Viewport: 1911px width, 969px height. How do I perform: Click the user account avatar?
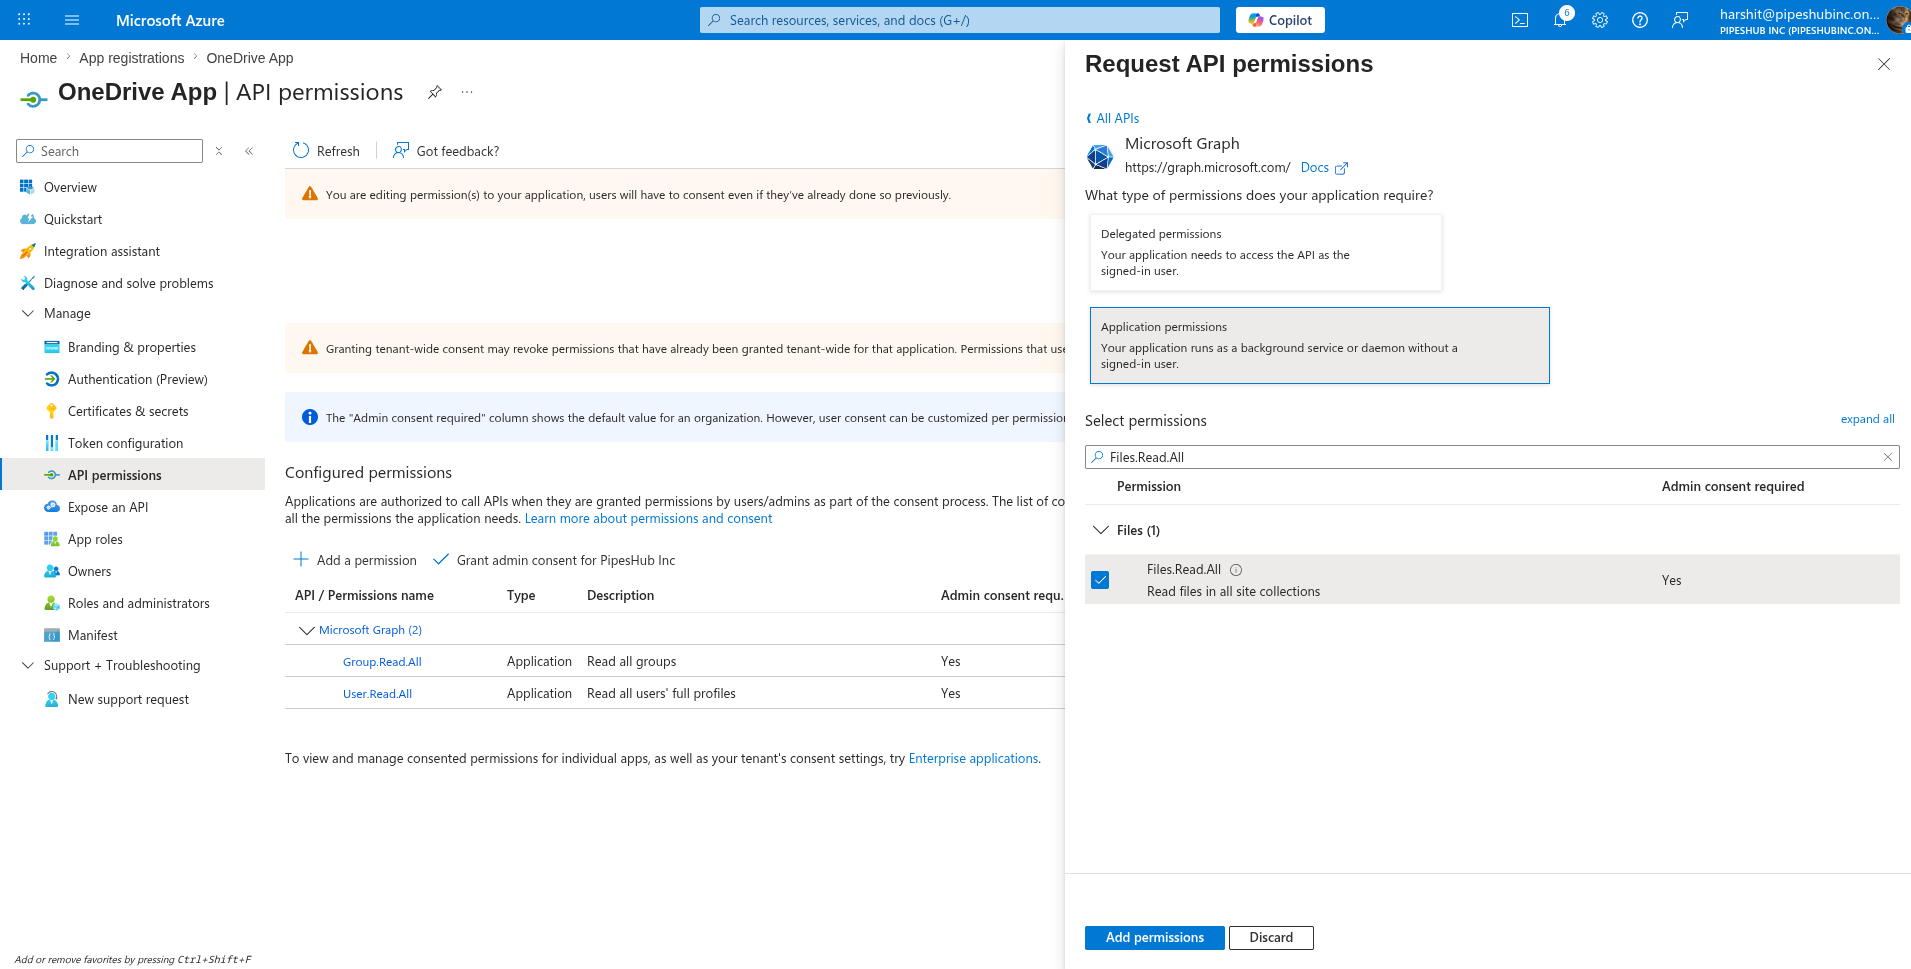coord(1897,20)
